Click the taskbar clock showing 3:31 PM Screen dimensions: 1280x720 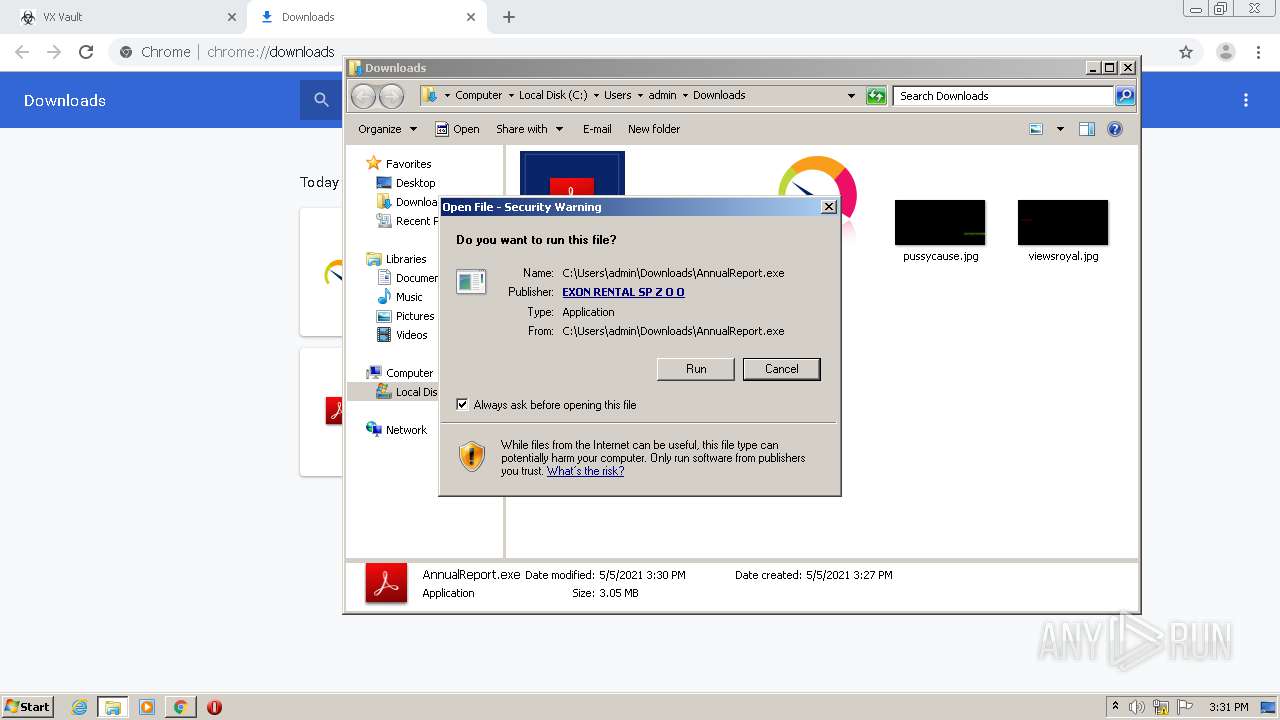1228,707
